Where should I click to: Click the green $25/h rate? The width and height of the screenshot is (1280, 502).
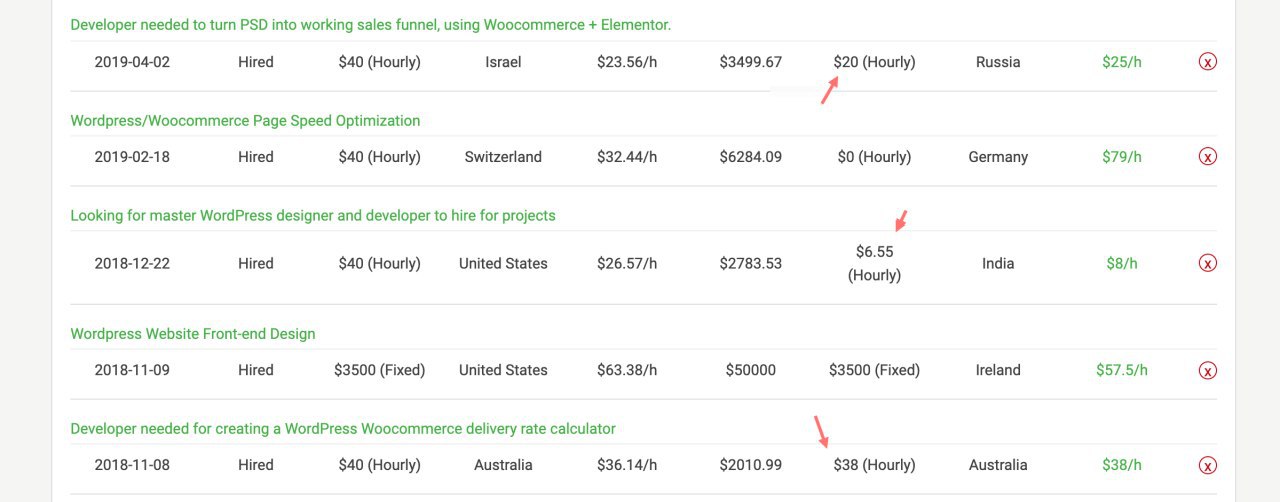tap(1122, 62)
